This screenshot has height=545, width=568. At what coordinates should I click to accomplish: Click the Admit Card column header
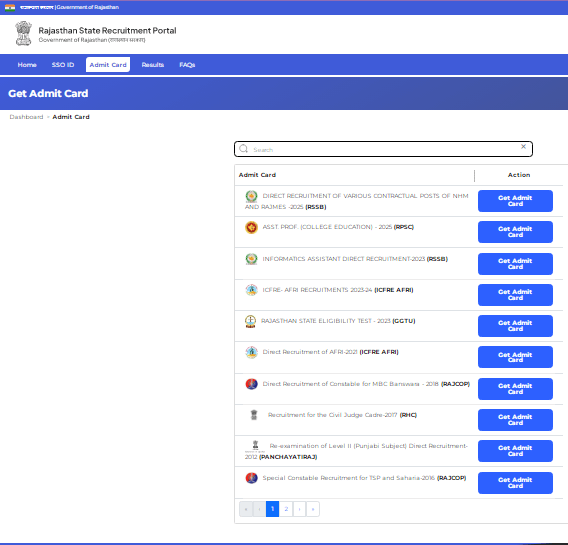[257, 175]
